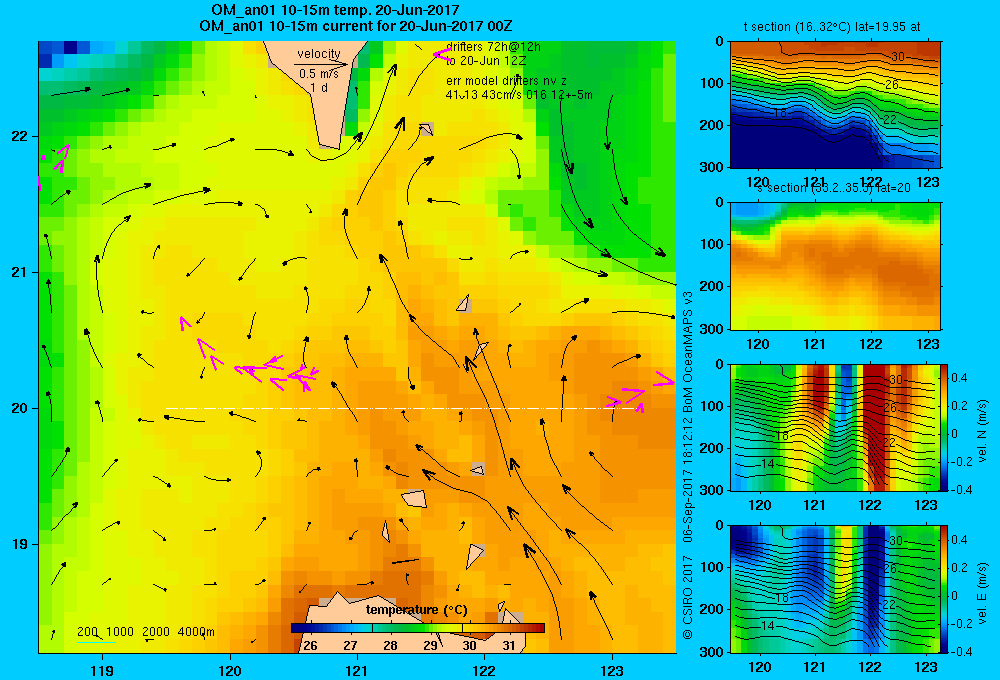Click the vel. E velocity colorbar
Screen dimensions: 1000x680
944,589
